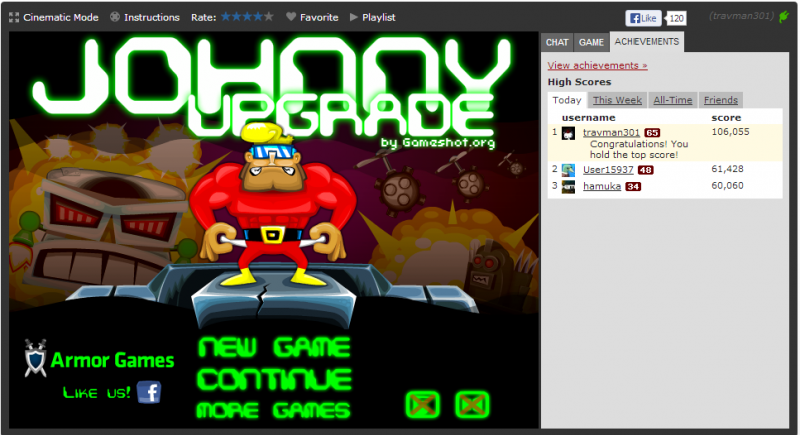Show All-Time high scores
The height and width of the screenshot is (435, 800).
click(x=672, y=100)
